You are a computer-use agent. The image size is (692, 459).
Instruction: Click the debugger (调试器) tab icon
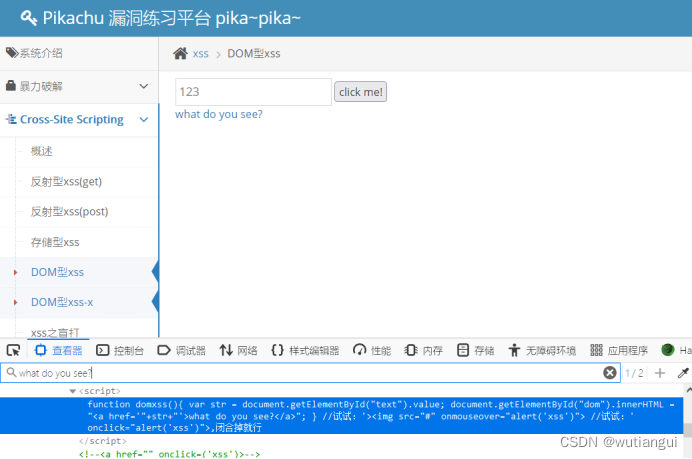[164, 350]
